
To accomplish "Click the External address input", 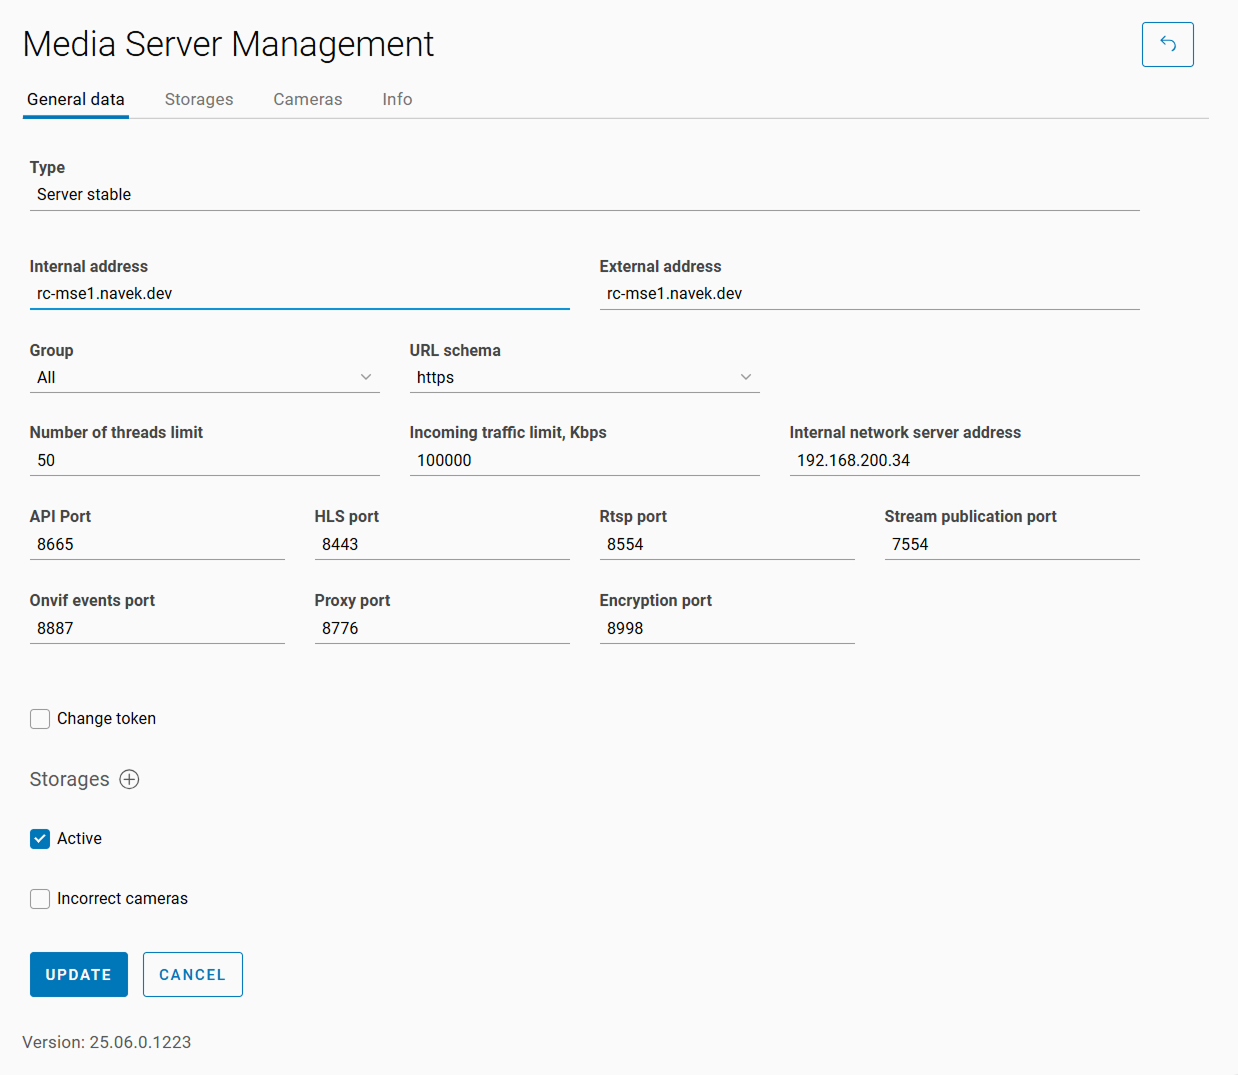I will click(869, 293).
